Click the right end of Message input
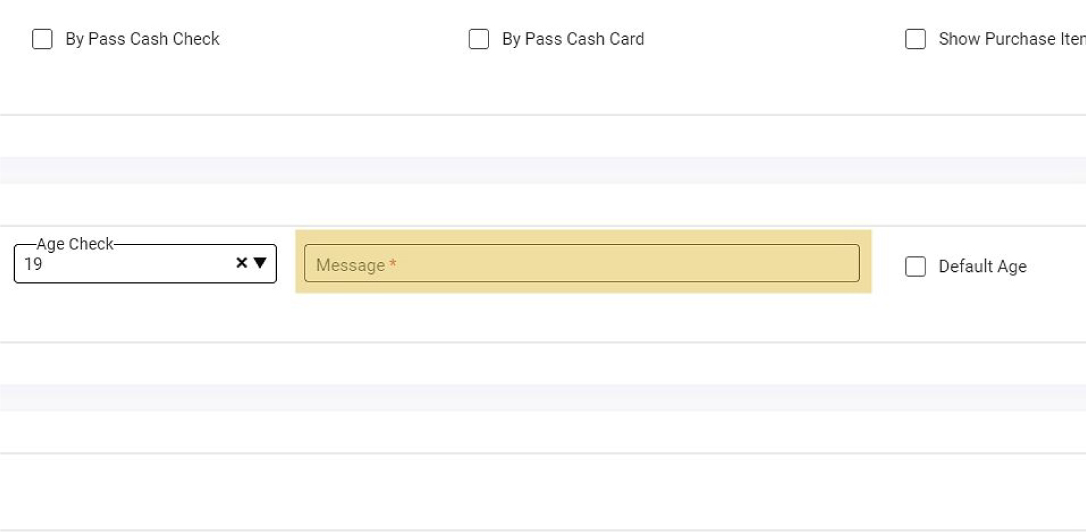Image resolution: width=1086 pixels, height=532 pixels. click(845, 264)
